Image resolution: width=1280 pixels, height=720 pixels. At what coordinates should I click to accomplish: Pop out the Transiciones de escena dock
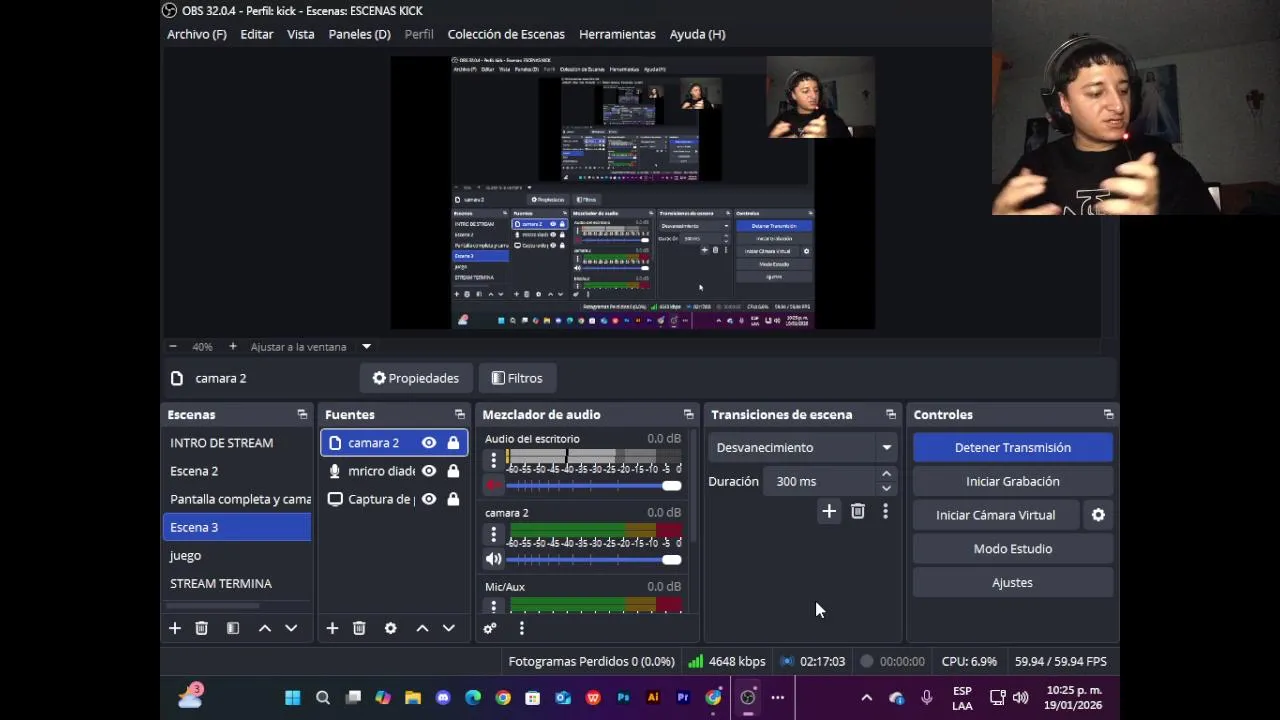click(x=891, y=414)
